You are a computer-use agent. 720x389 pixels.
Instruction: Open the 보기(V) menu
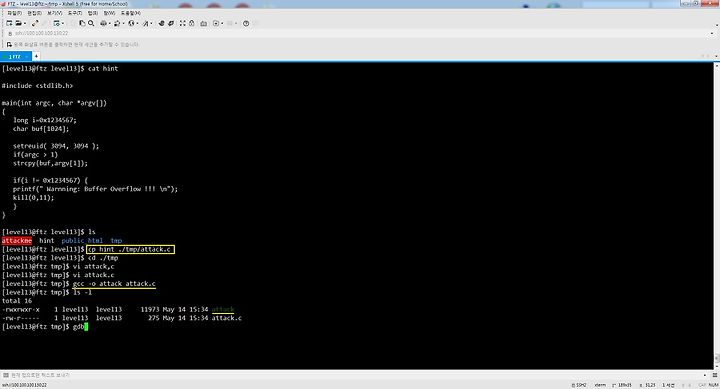coord(55,13)
